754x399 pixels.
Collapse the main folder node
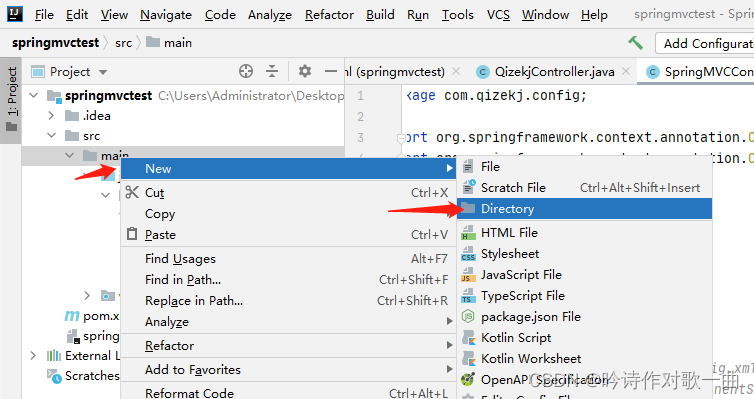click(70, 155)
